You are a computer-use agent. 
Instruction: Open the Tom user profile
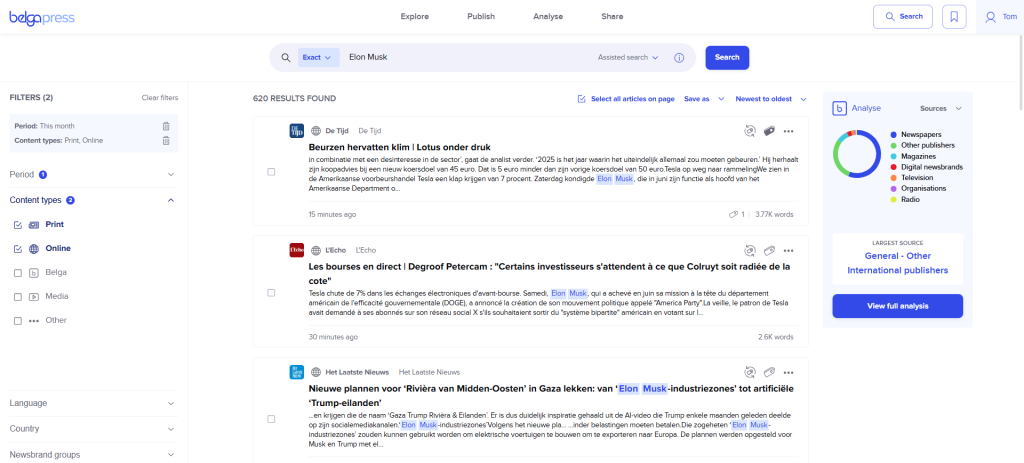(x=1002, y=16)
